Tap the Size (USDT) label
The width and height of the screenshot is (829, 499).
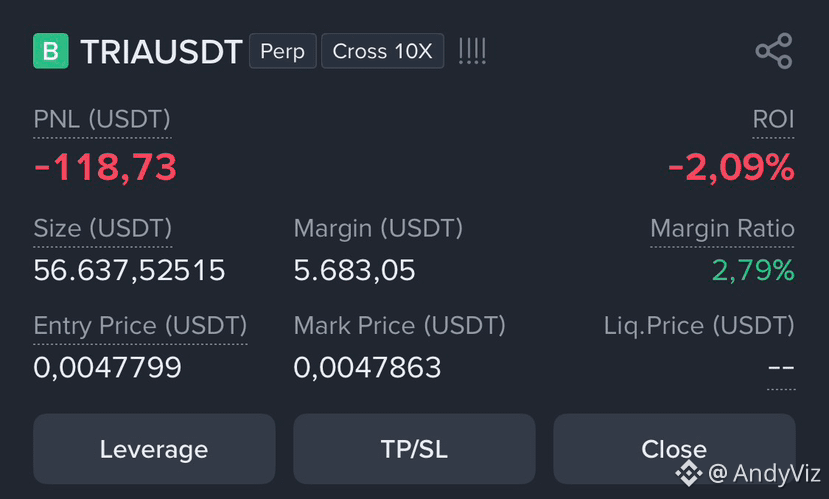(x=103, y=228)
